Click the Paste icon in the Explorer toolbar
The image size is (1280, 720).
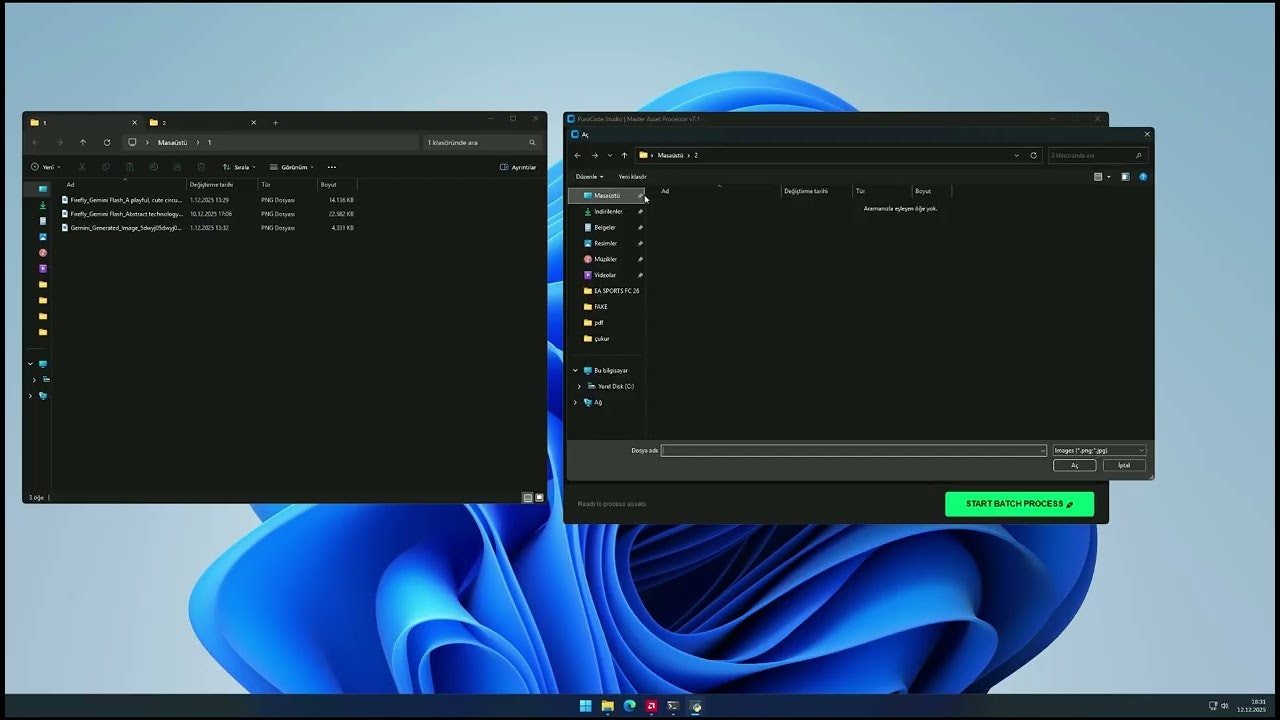[x=129, y=167]
